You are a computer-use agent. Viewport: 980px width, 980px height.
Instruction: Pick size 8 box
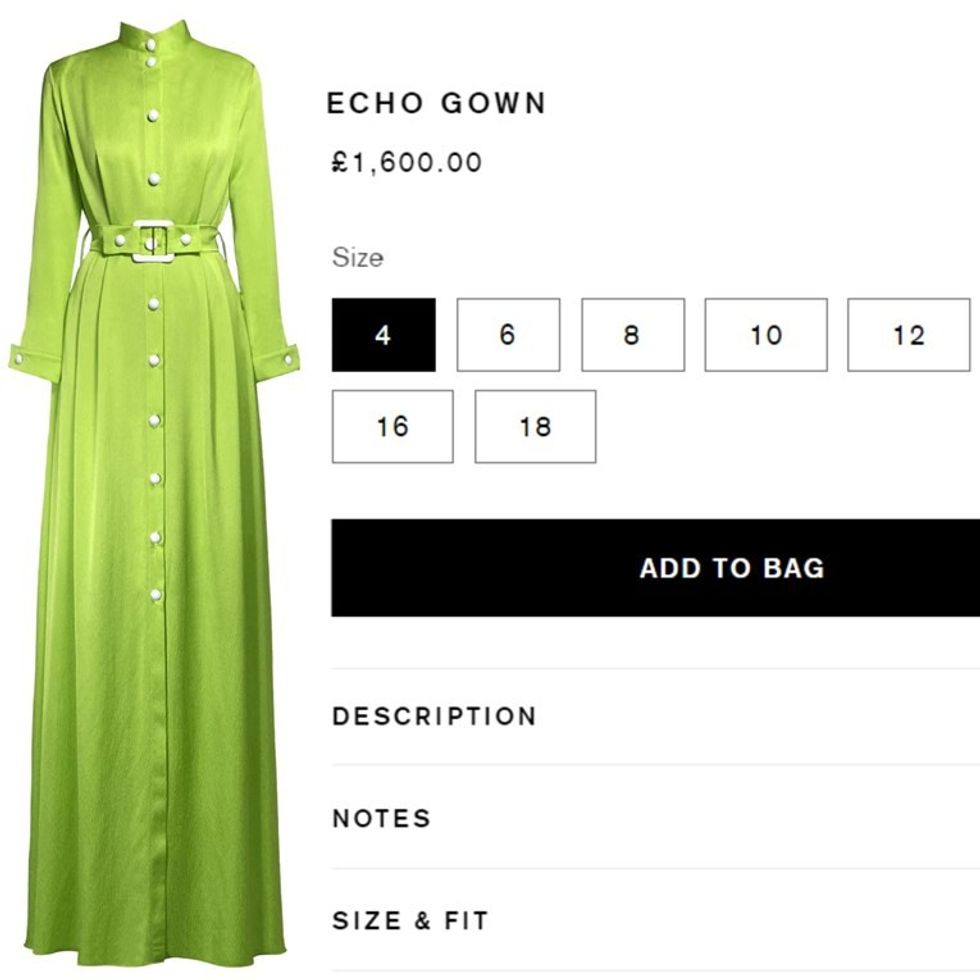633,335
